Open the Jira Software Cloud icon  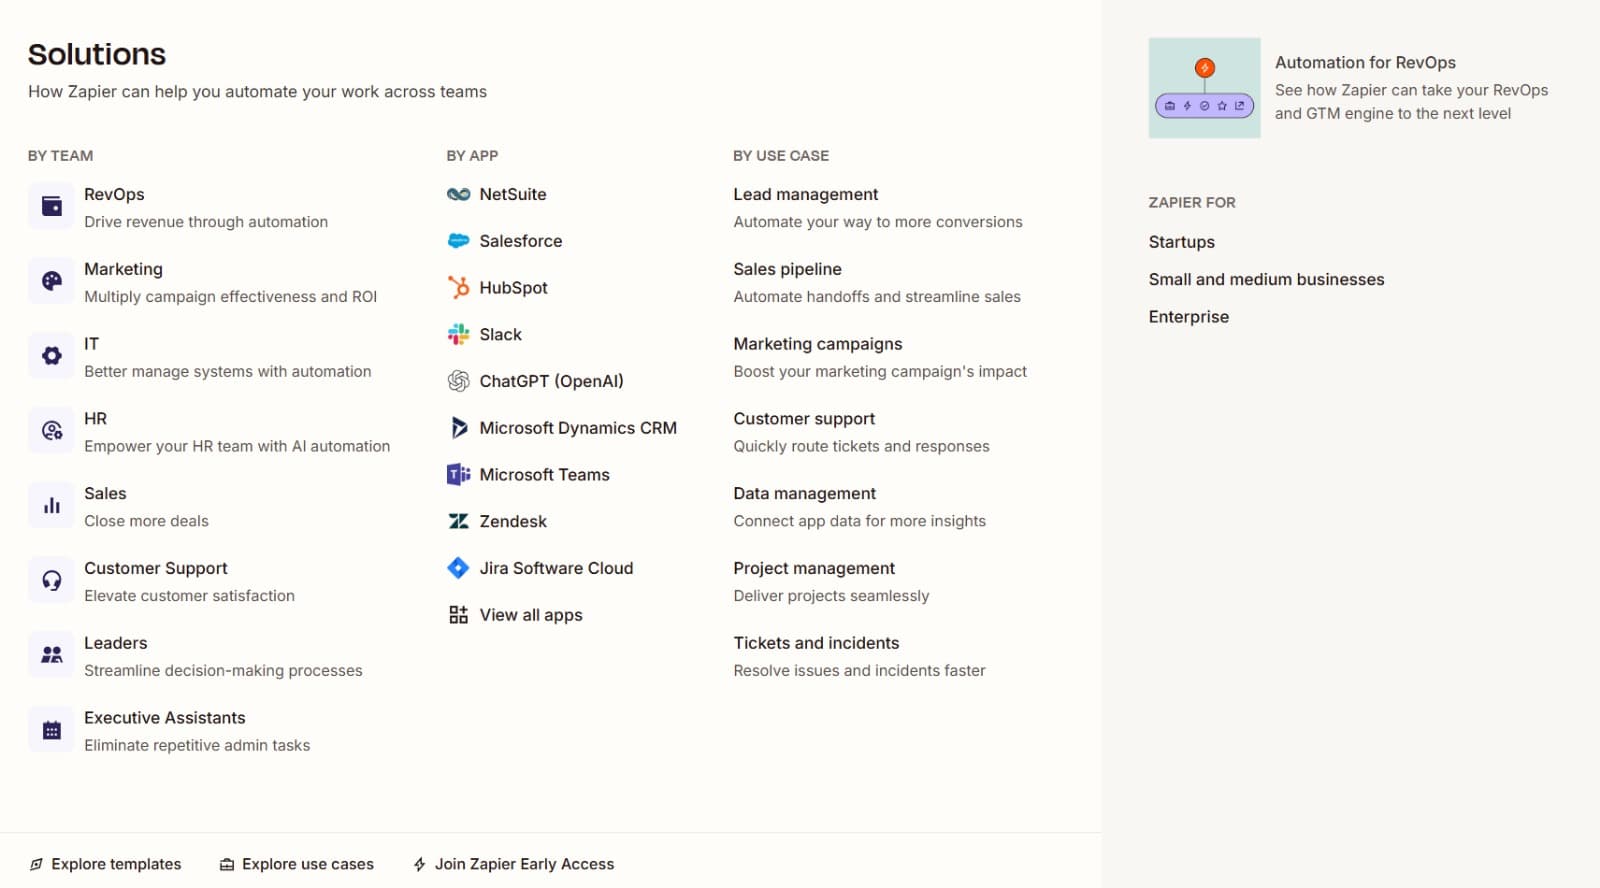(x=458, y=568)
